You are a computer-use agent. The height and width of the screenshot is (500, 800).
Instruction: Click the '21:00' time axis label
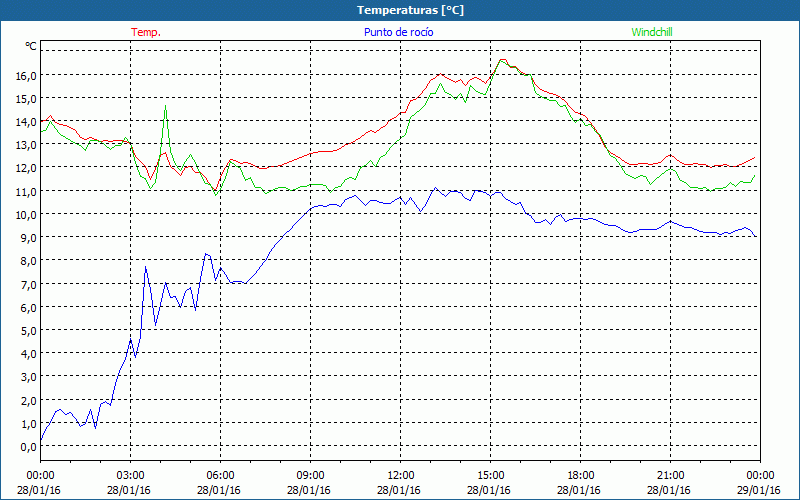(x=670, y=476)
